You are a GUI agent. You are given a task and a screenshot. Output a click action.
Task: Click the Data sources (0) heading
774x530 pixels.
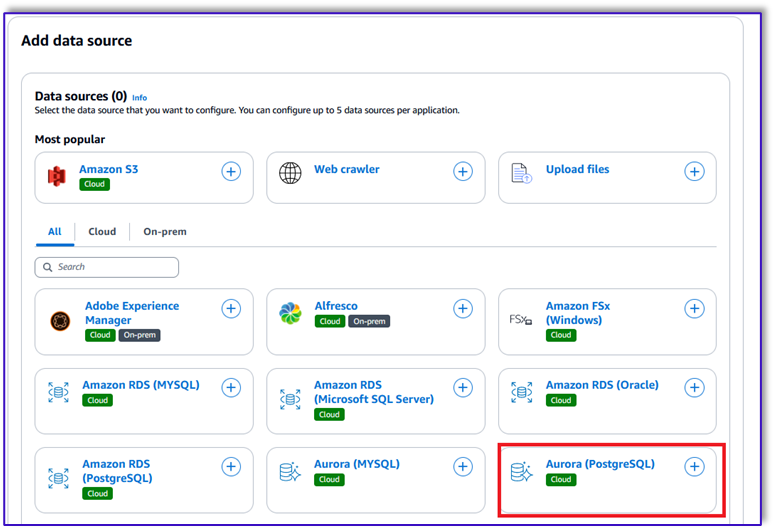tap(81, 96)
